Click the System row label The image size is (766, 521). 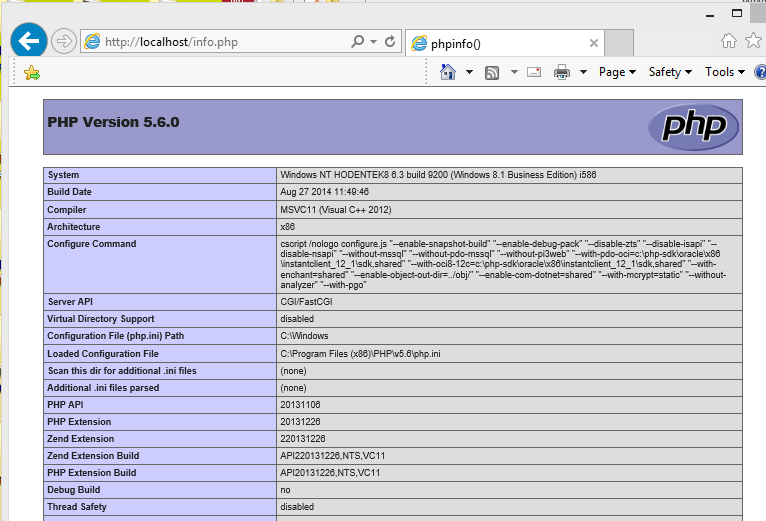(x=63, y=175)
